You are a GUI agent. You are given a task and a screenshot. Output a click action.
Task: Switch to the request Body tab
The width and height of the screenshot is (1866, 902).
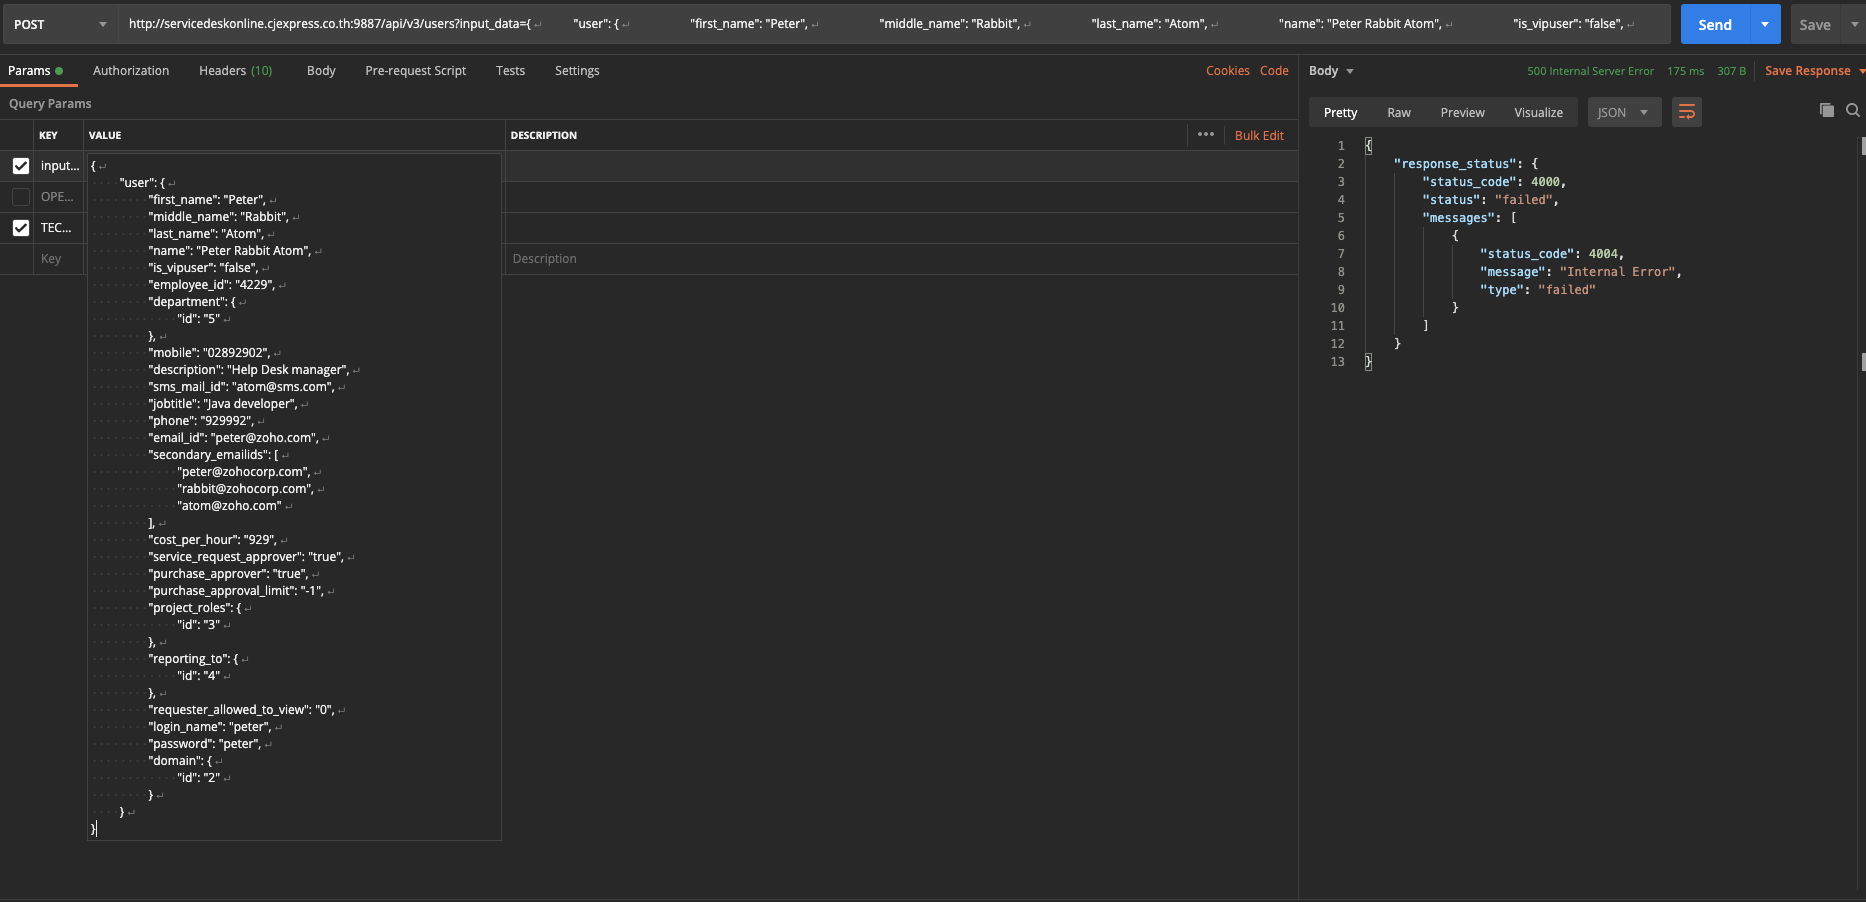(x=321, y=71)
